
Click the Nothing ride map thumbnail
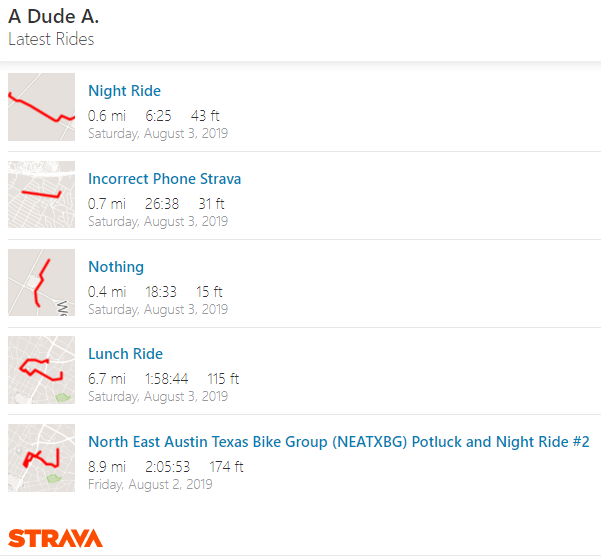click(41, 282)
